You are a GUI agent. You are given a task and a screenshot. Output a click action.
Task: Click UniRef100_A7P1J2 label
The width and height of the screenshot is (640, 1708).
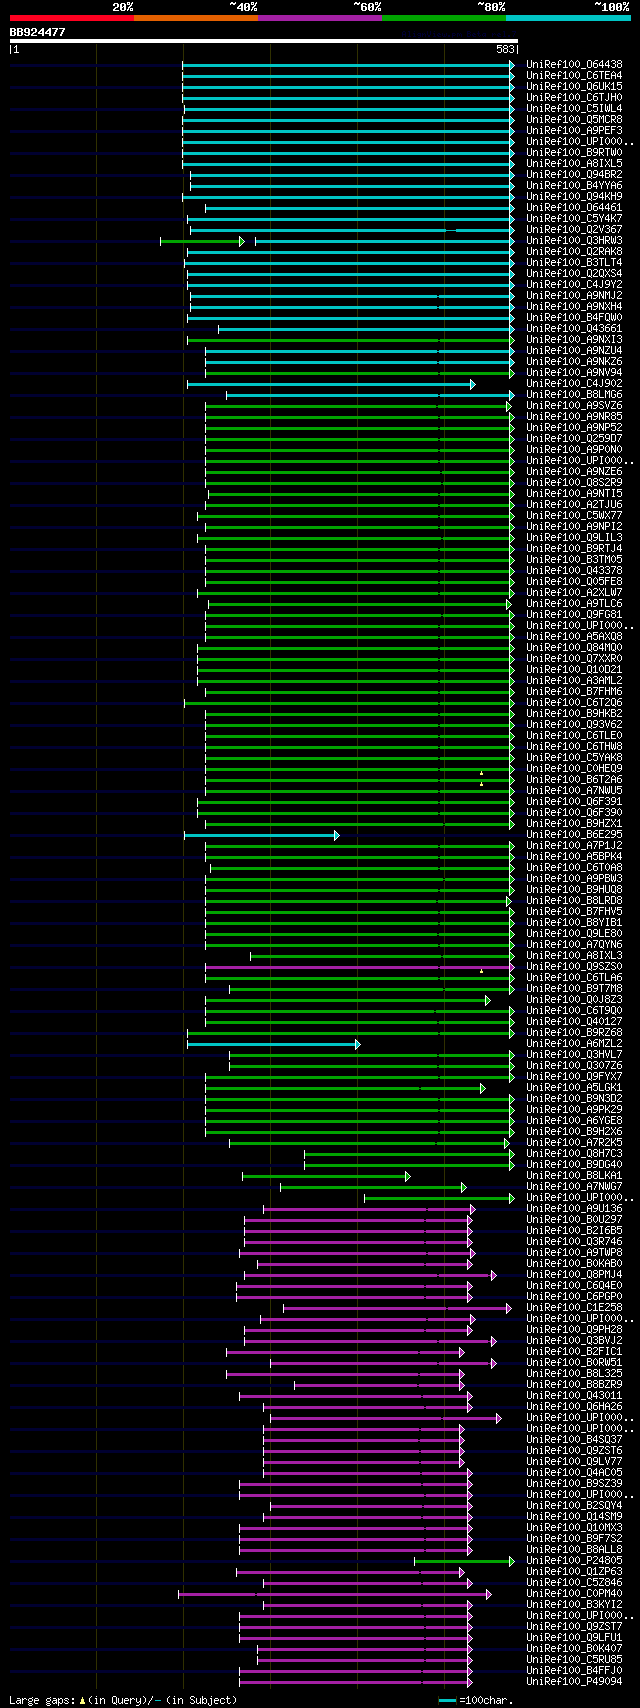[574, 845]
